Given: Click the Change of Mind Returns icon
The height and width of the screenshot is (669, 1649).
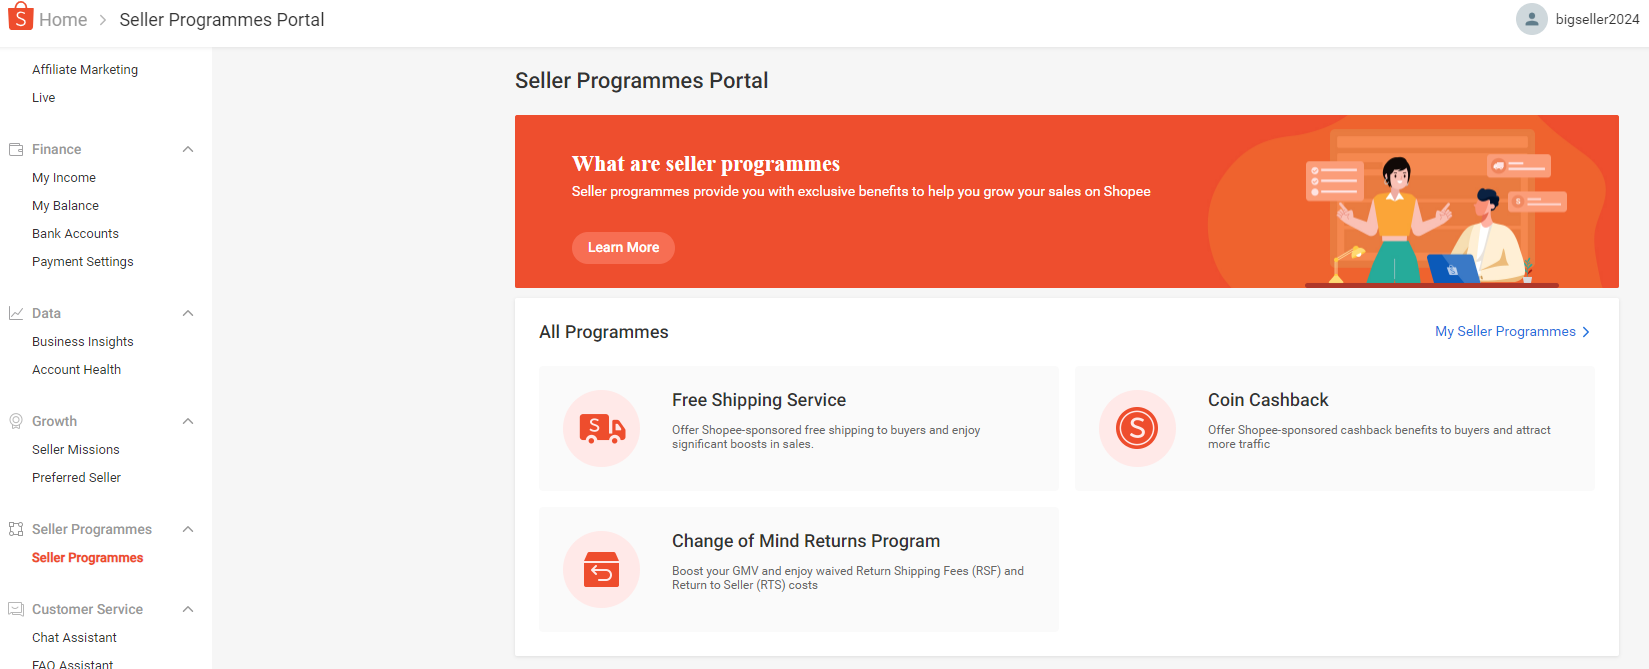Looking at the screenshot, I should [601, 569].
